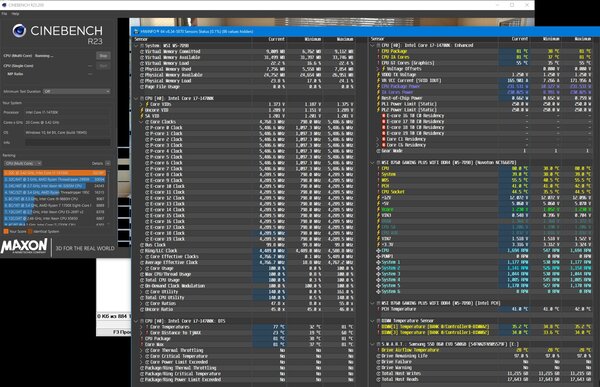Click the icon beside Drive Remaining Life
The image size is (600, 387).
379,356
